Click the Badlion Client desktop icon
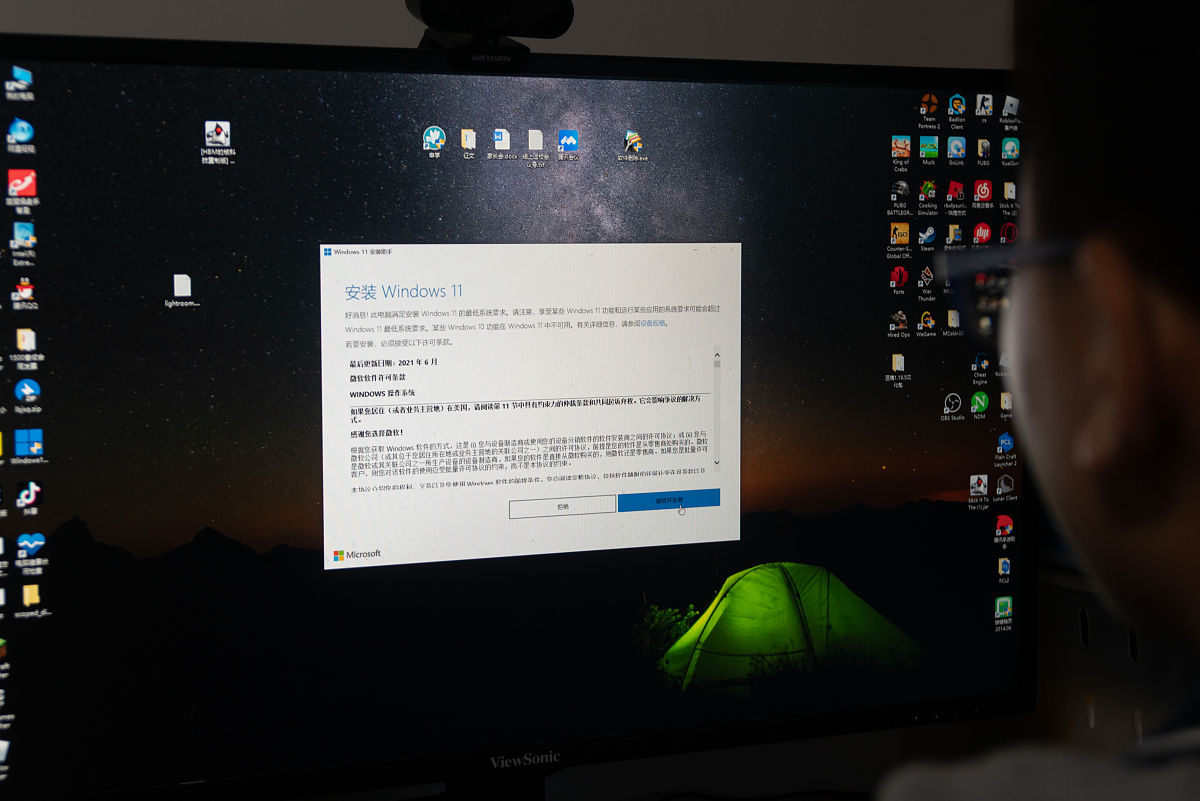This screenshot has height=801, width=1200. click(956, 106)
